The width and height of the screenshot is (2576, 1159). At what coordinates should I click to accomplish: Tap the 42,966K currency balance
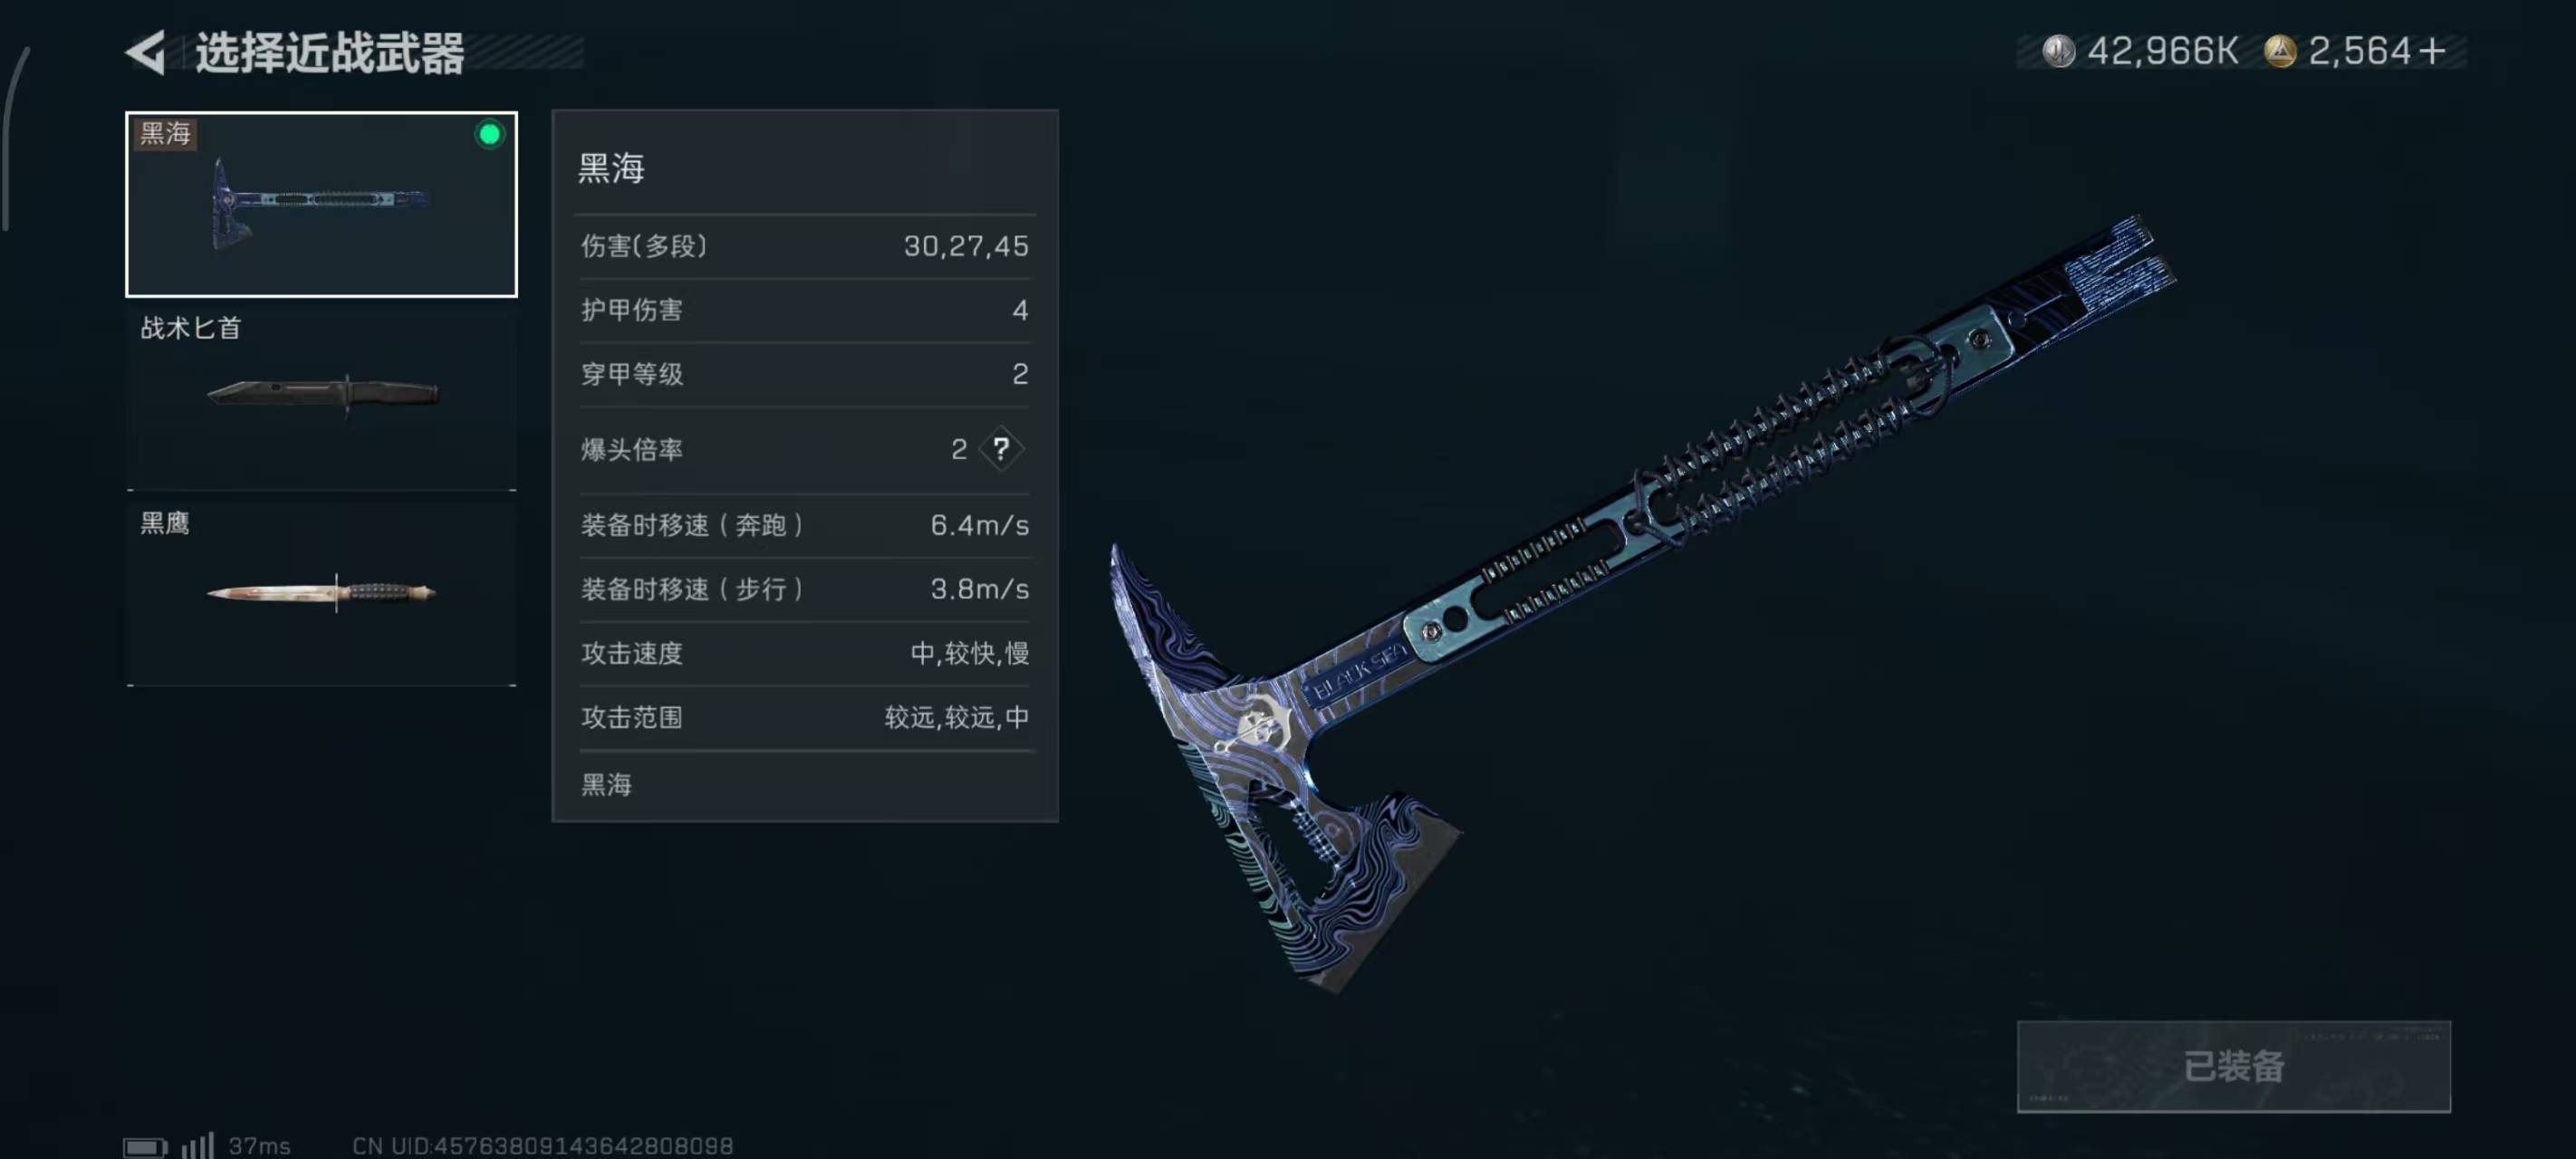2162,51
